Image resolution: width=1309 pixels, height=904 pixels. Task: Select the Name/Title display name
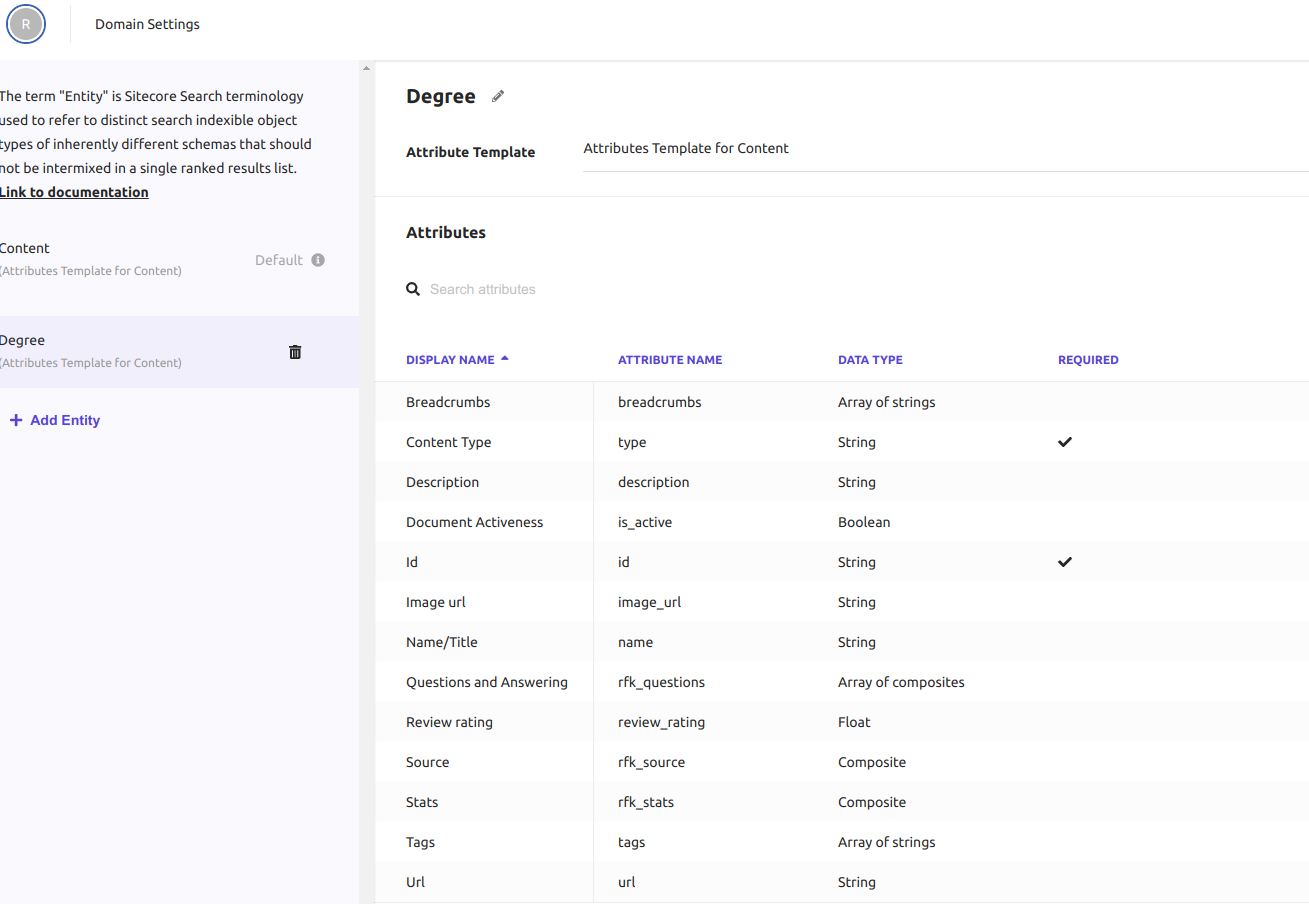coord(442,642)
